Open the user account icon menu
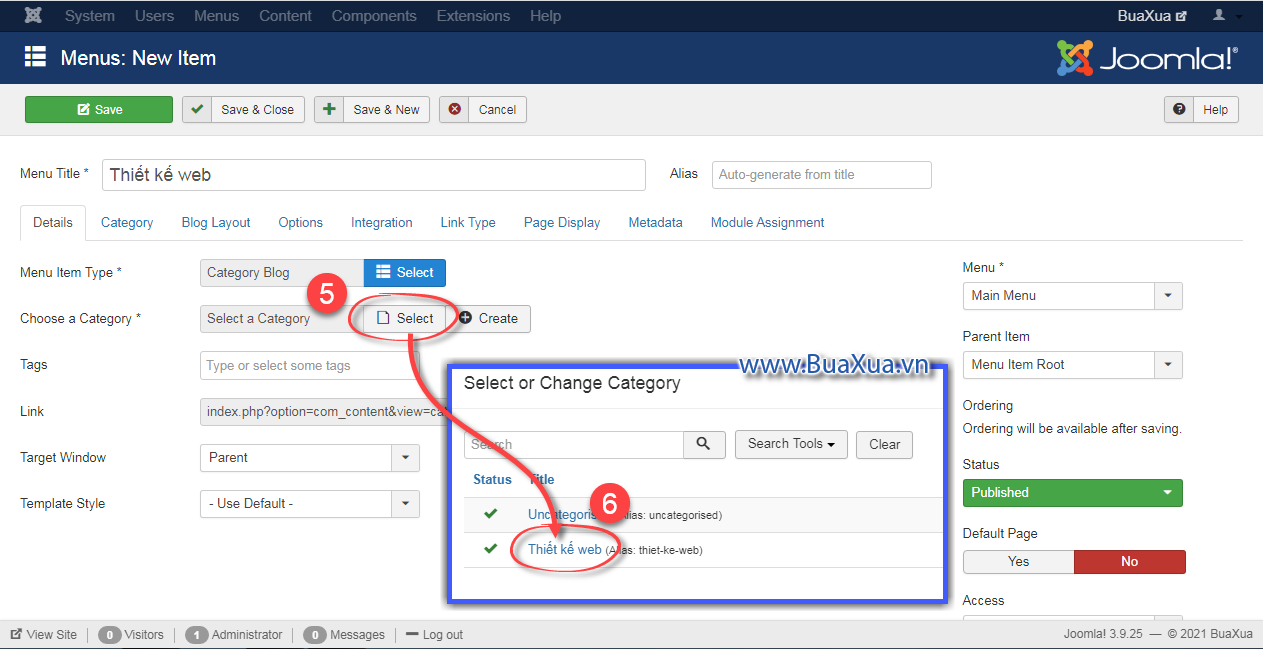1263x649 pixels. click(x=1227, y=16)
